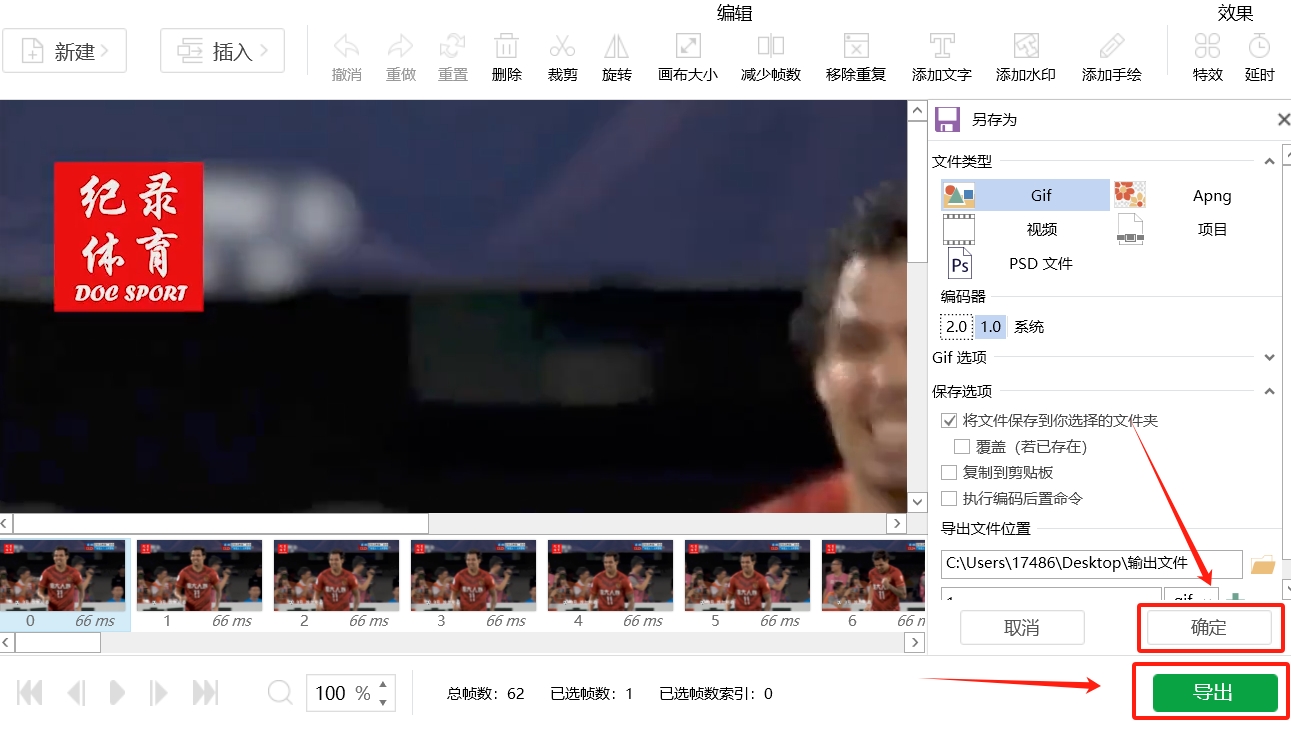Click the 重置 (reset) icon
Image resolution: width=1291 pixels, height=729 pixels.
click(453, 46)
